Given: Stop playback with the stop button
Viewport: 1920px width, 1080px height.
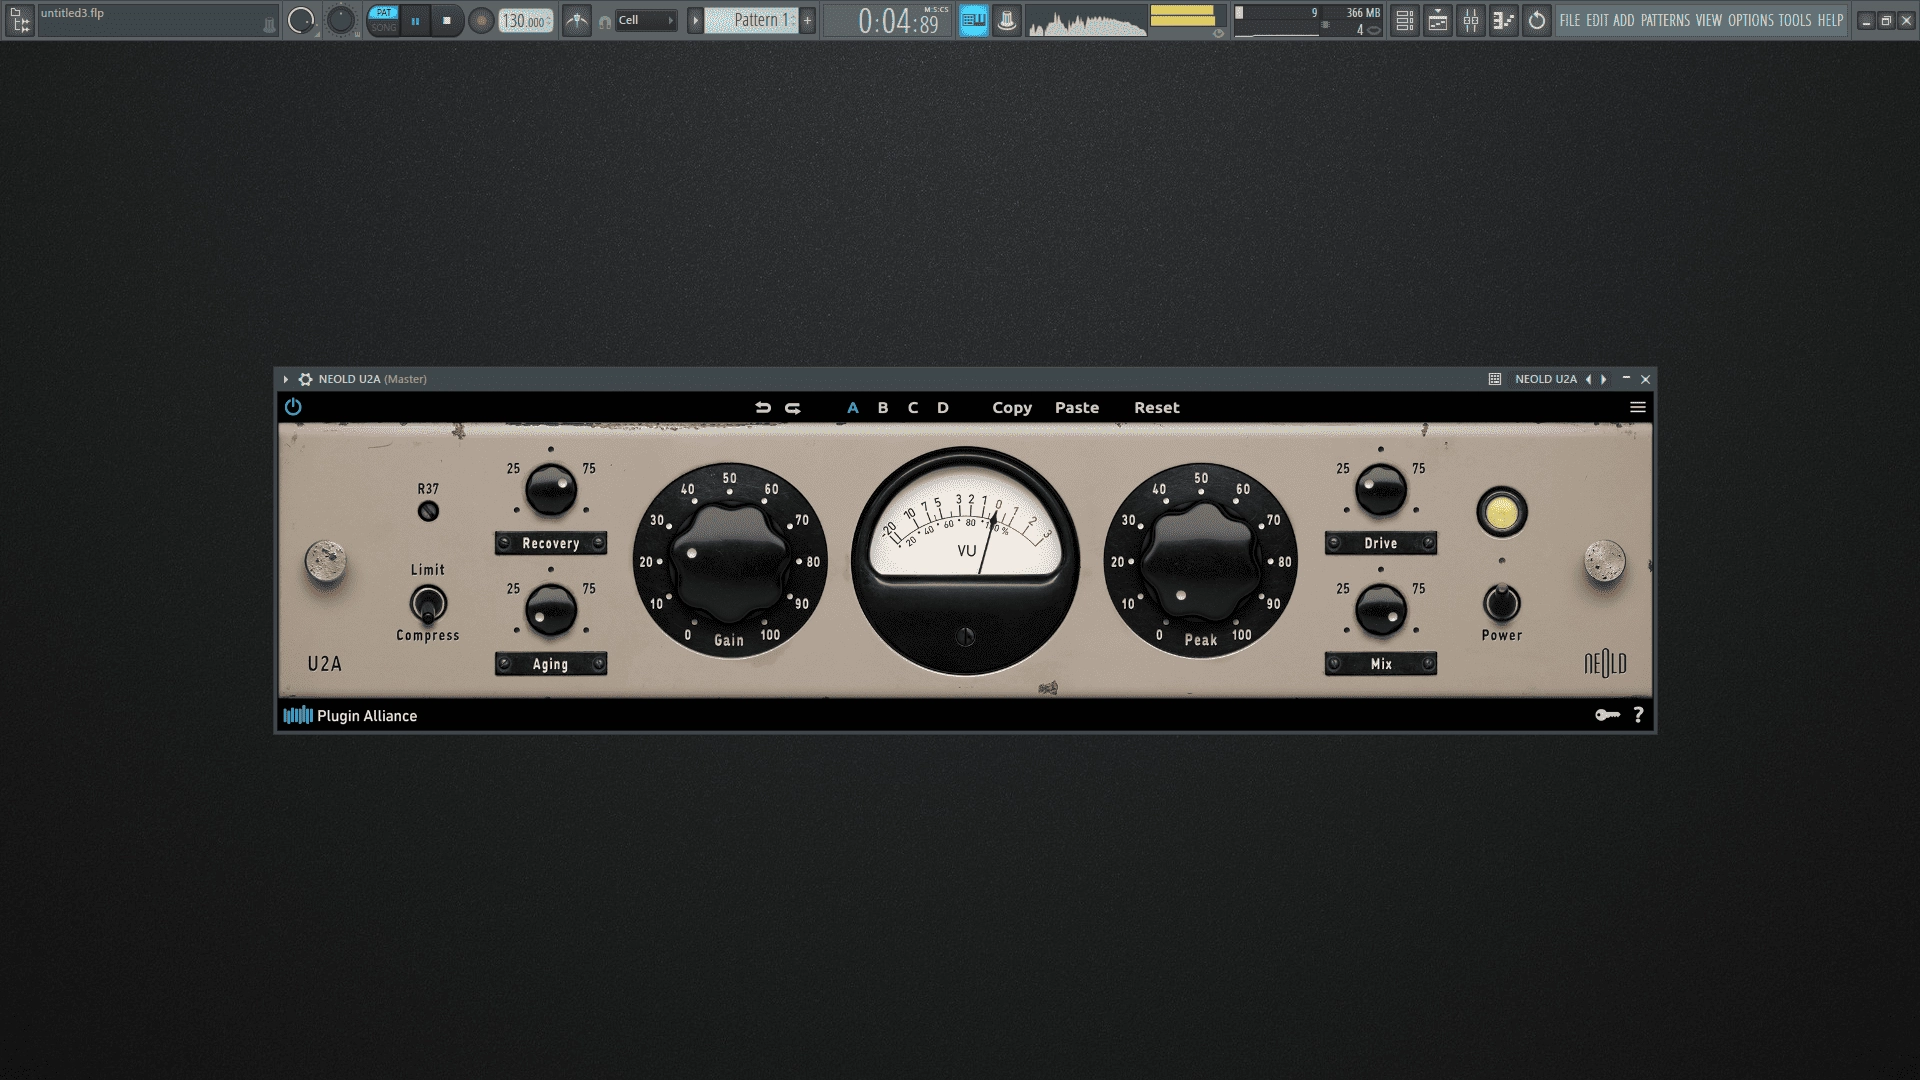Looking at the screenshot, I should coord(447,21).
